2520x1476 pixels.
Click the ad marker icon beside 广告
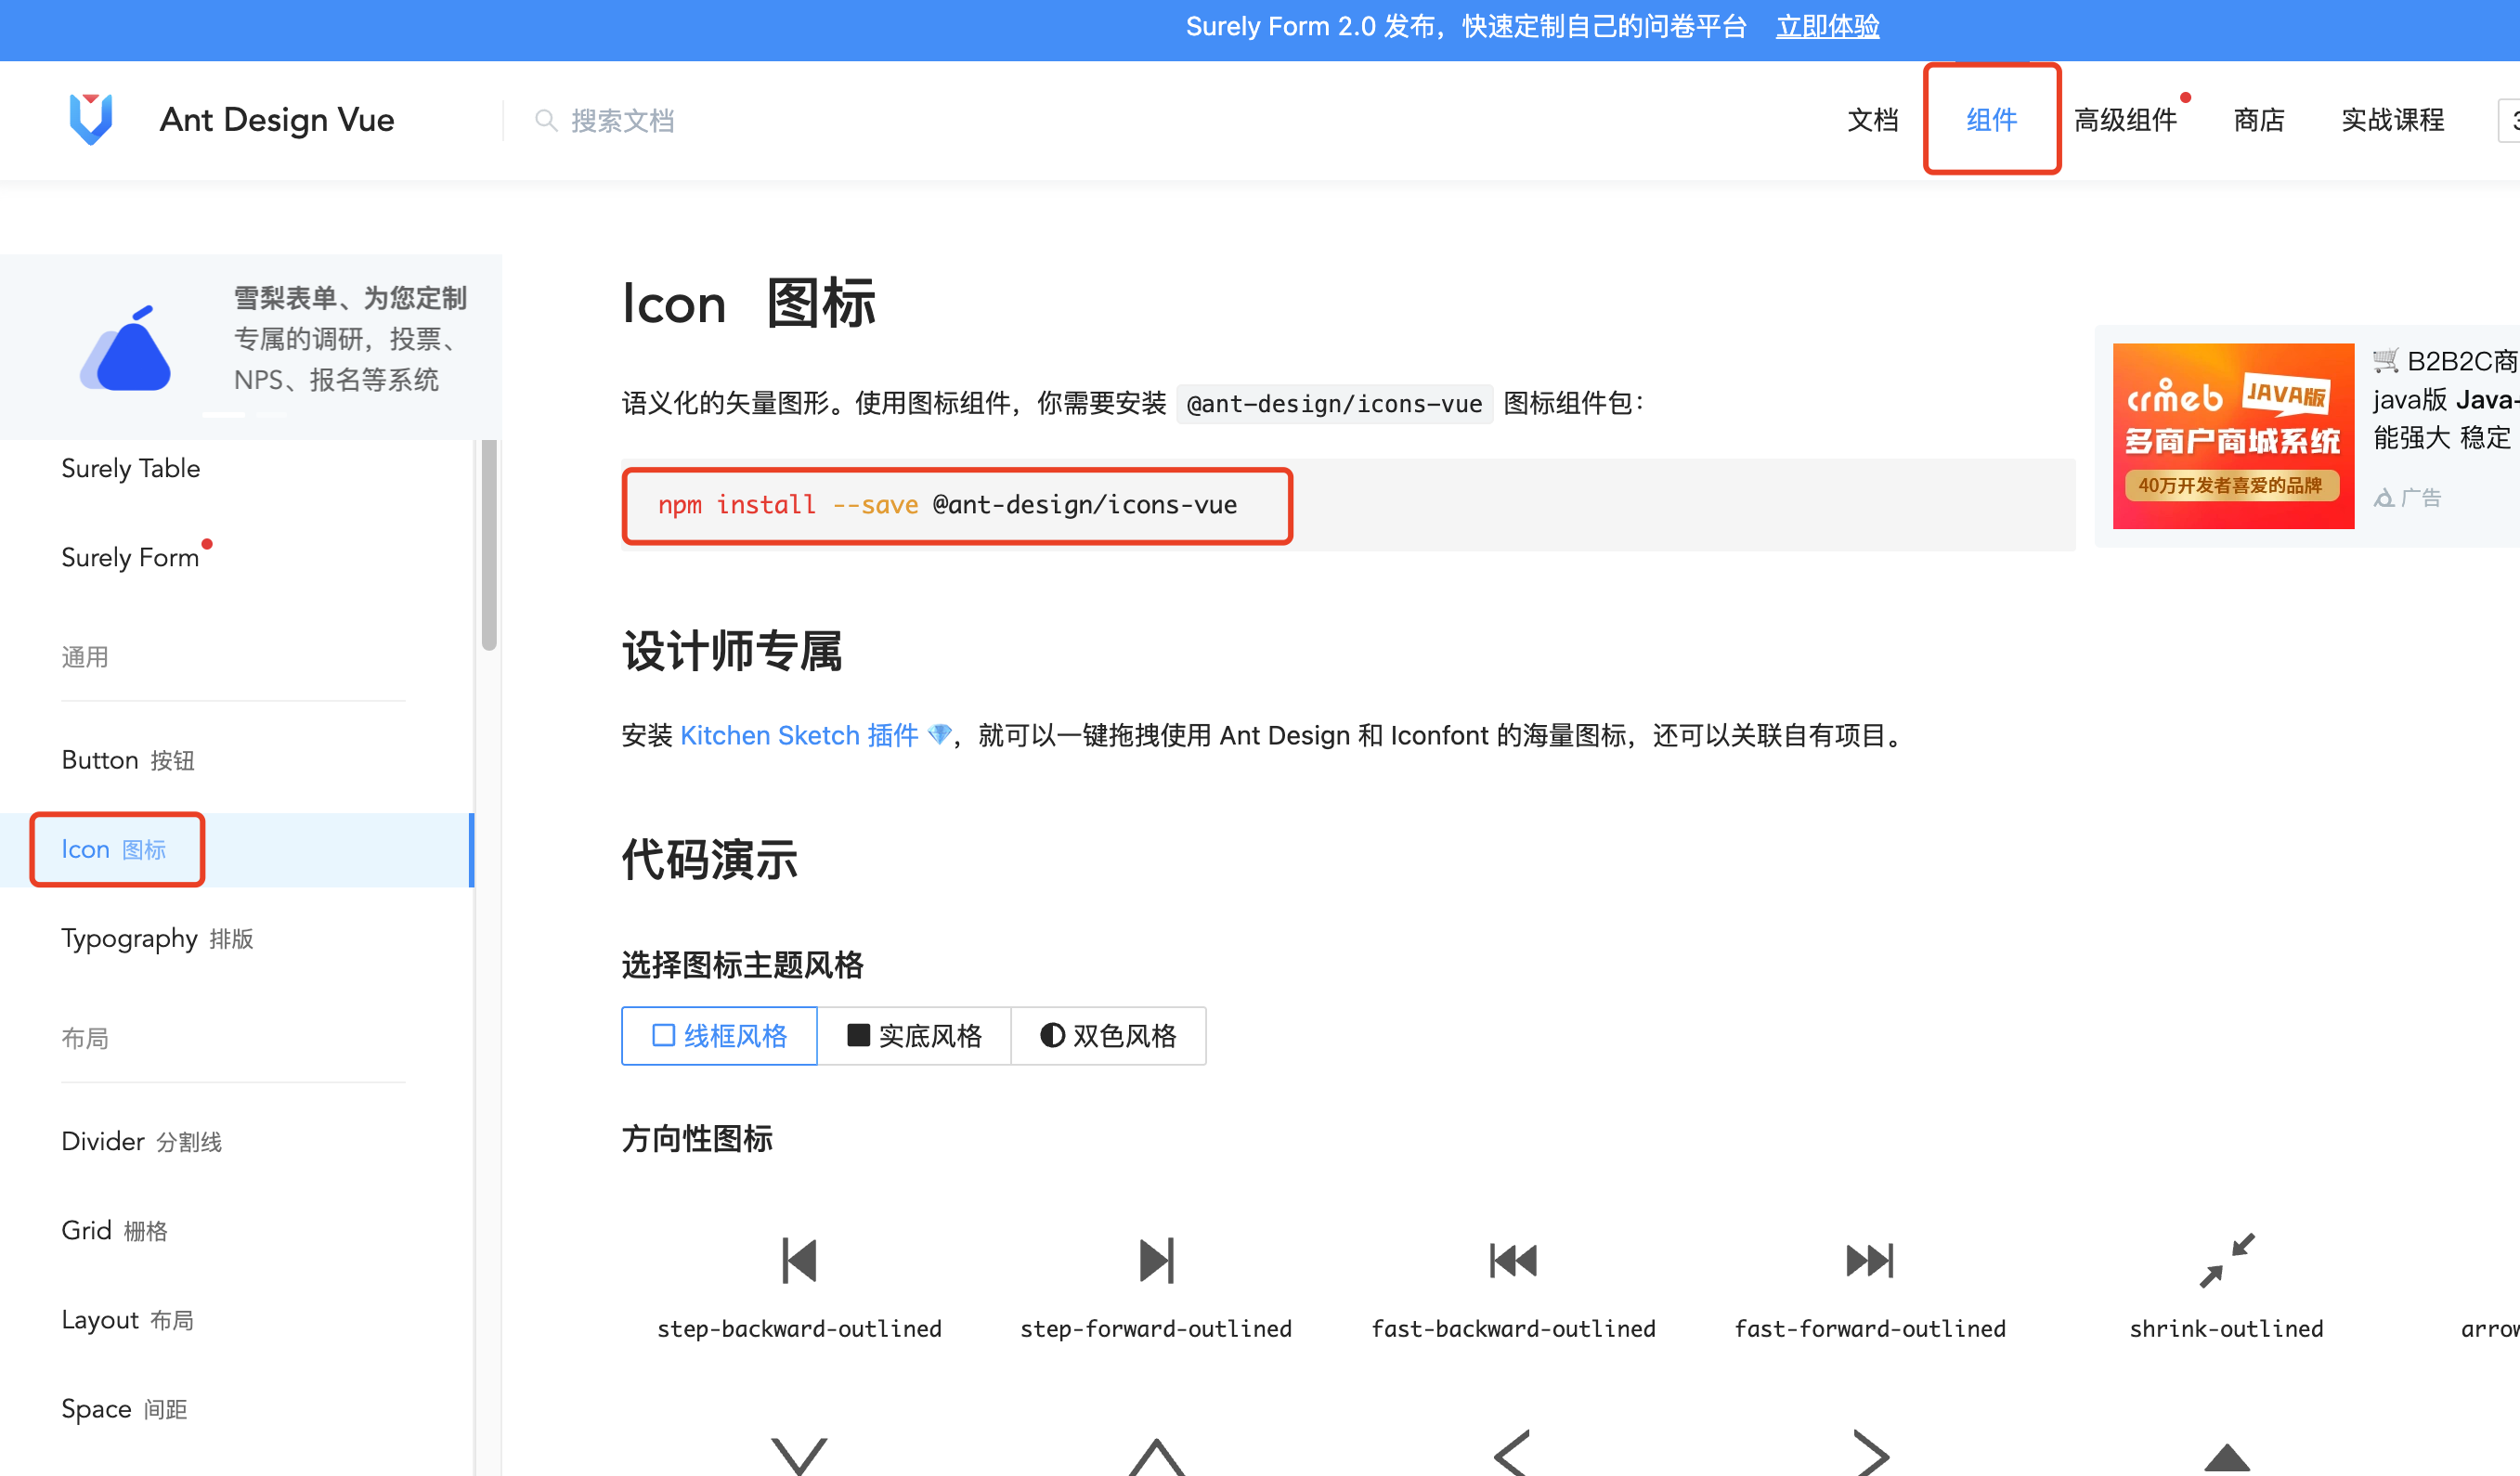(2384, 497)
